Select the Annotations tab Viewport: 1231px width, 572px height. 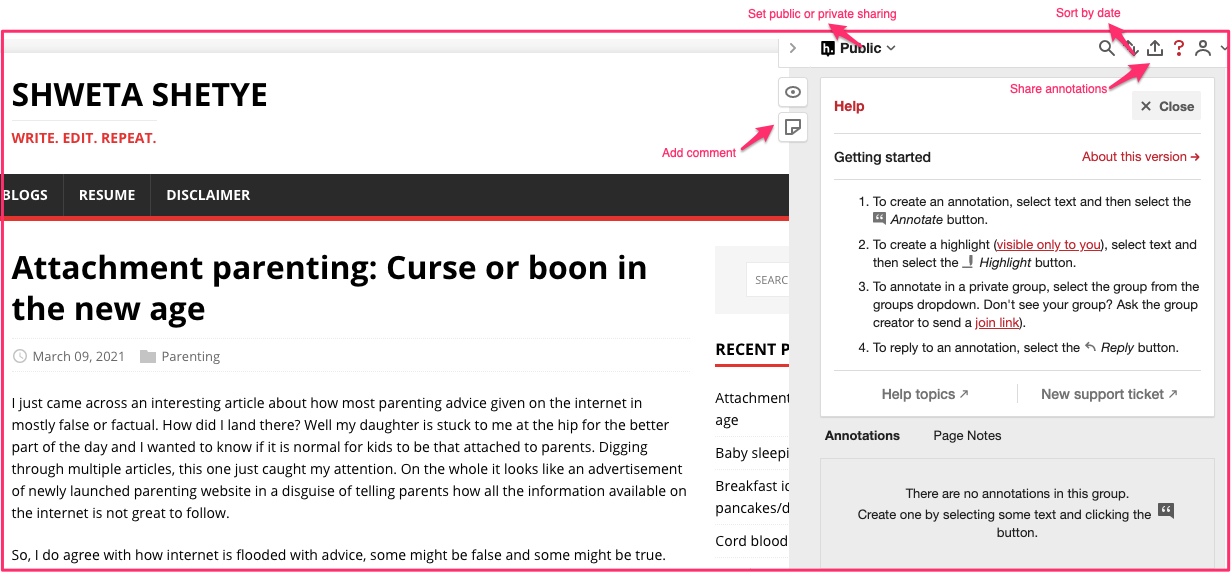click(x=862, y=435)
